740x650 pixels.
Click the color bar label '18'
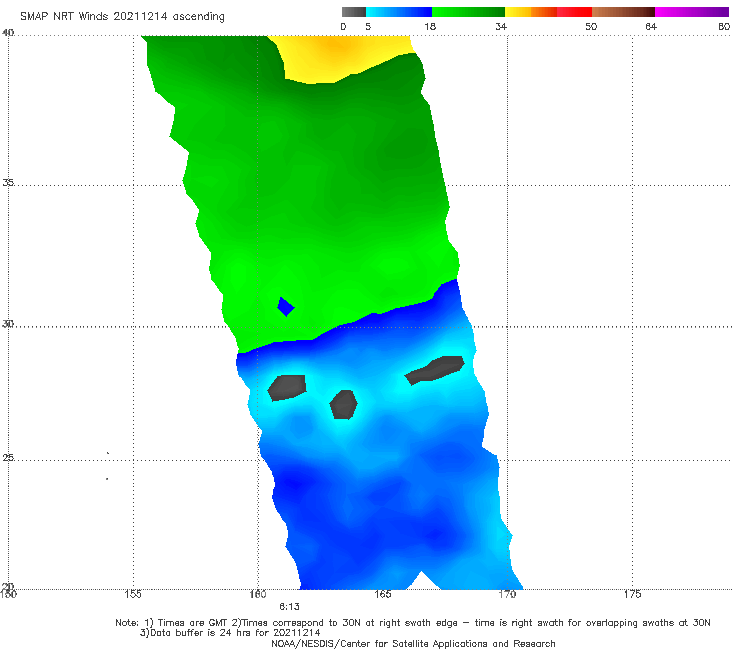430,27
